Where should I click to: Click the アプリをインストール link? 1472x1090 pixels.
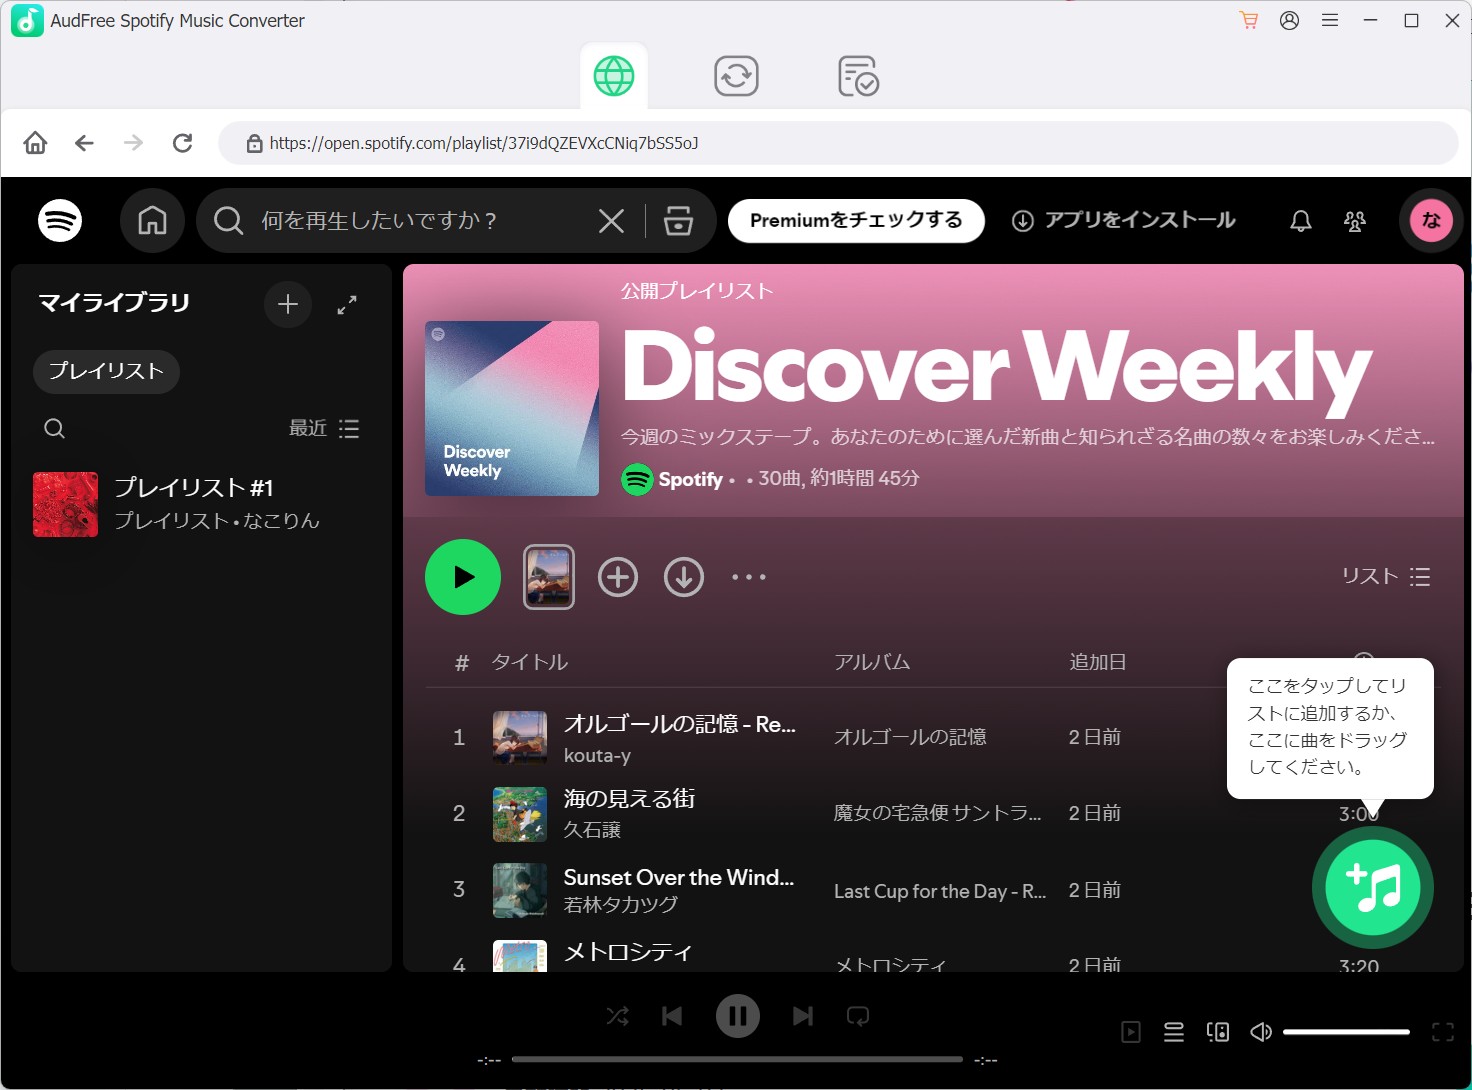[1124, 220]
